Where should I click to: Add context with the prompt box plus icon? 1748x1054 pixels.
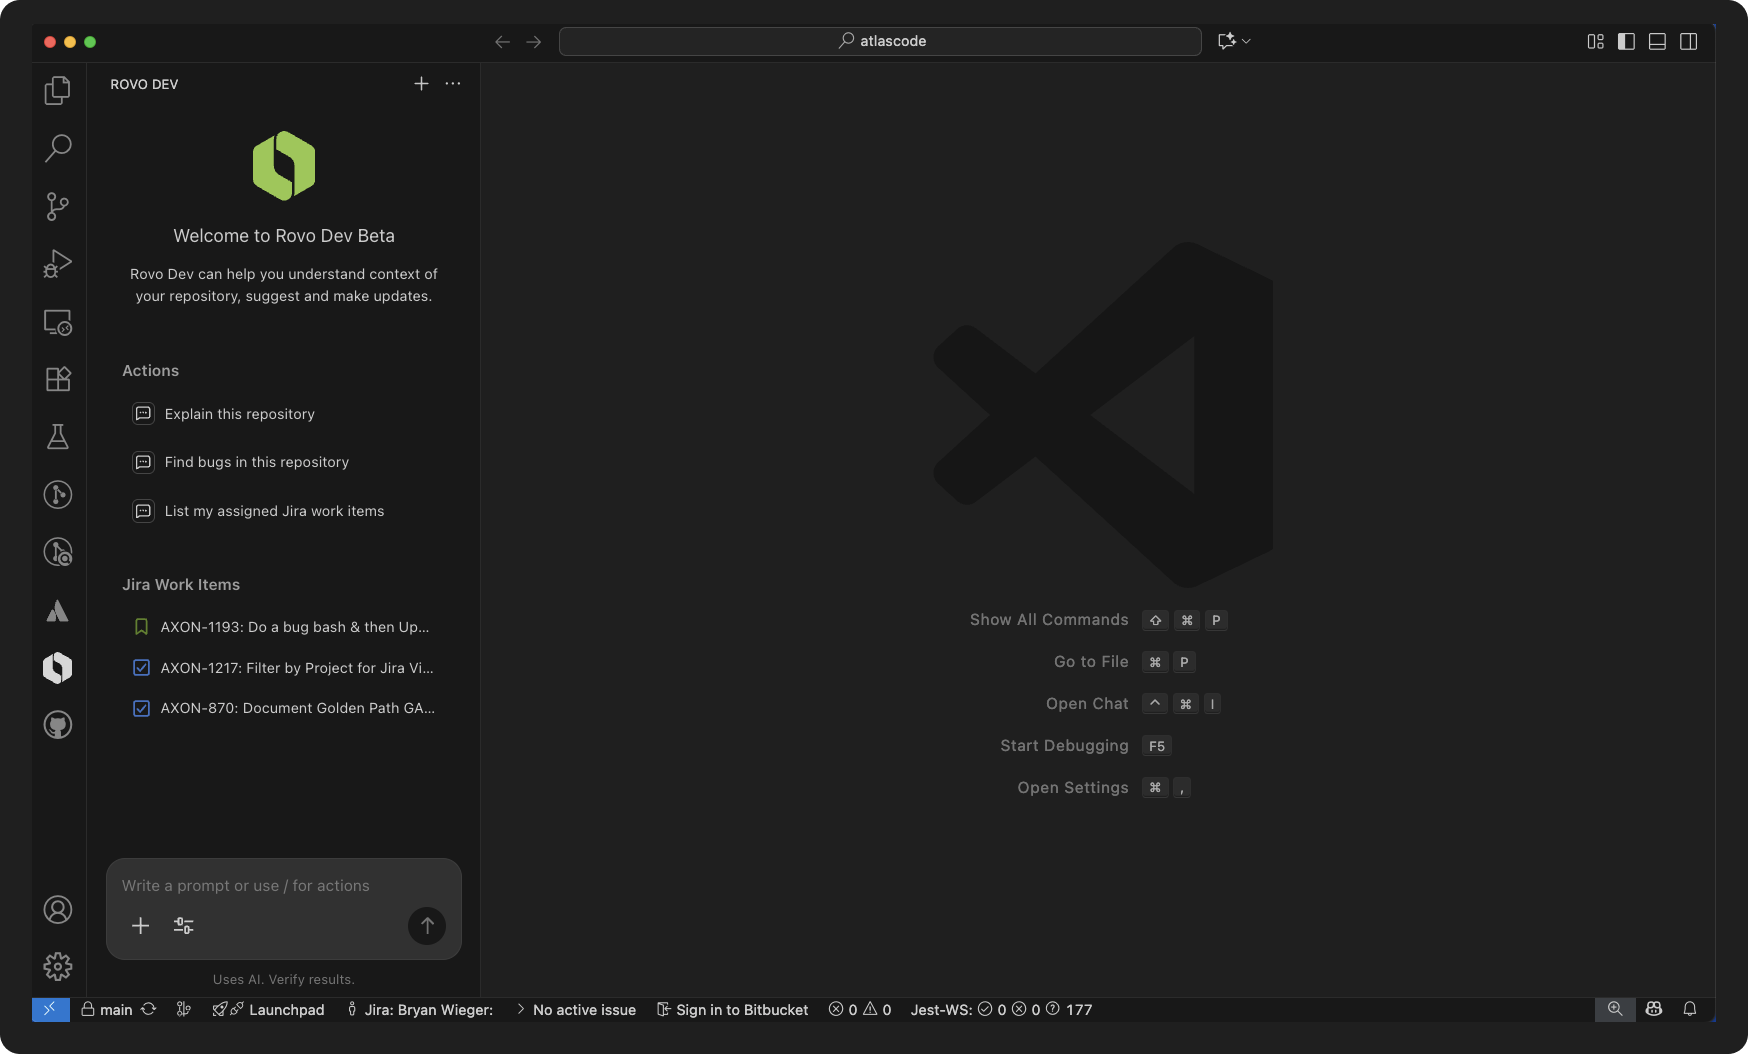tap(141, 926)
